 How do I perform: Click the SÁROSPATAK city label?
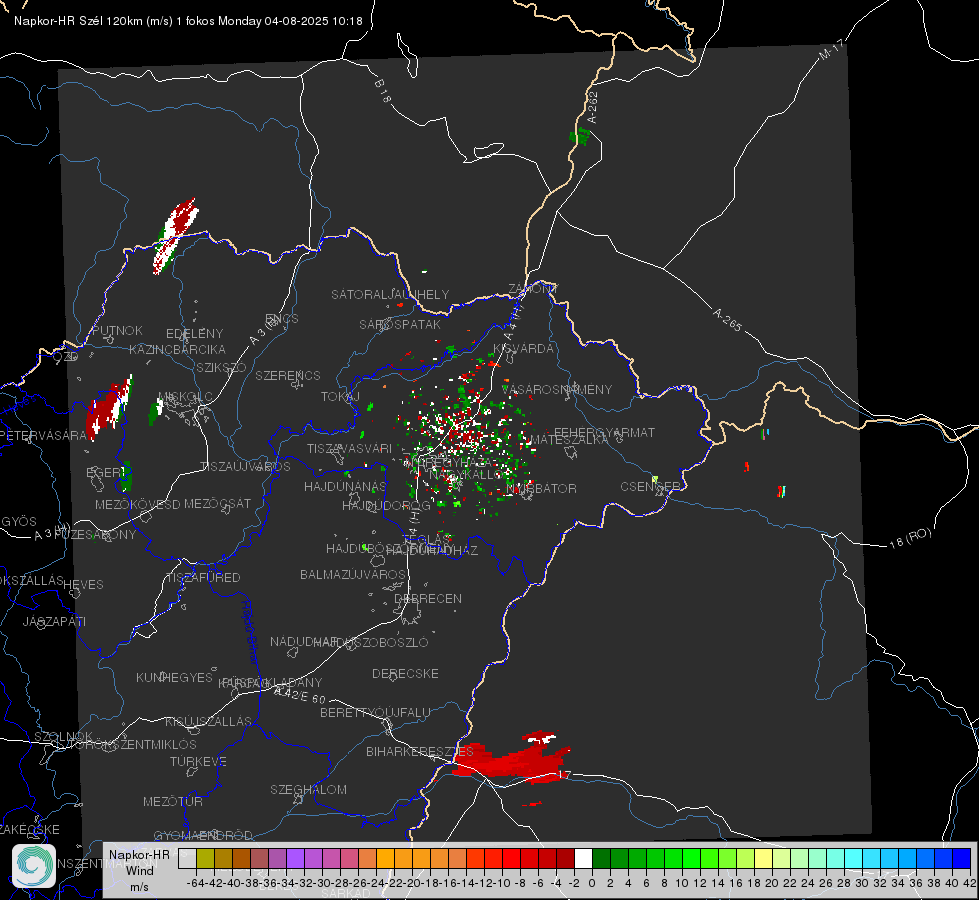pos(400,324)
